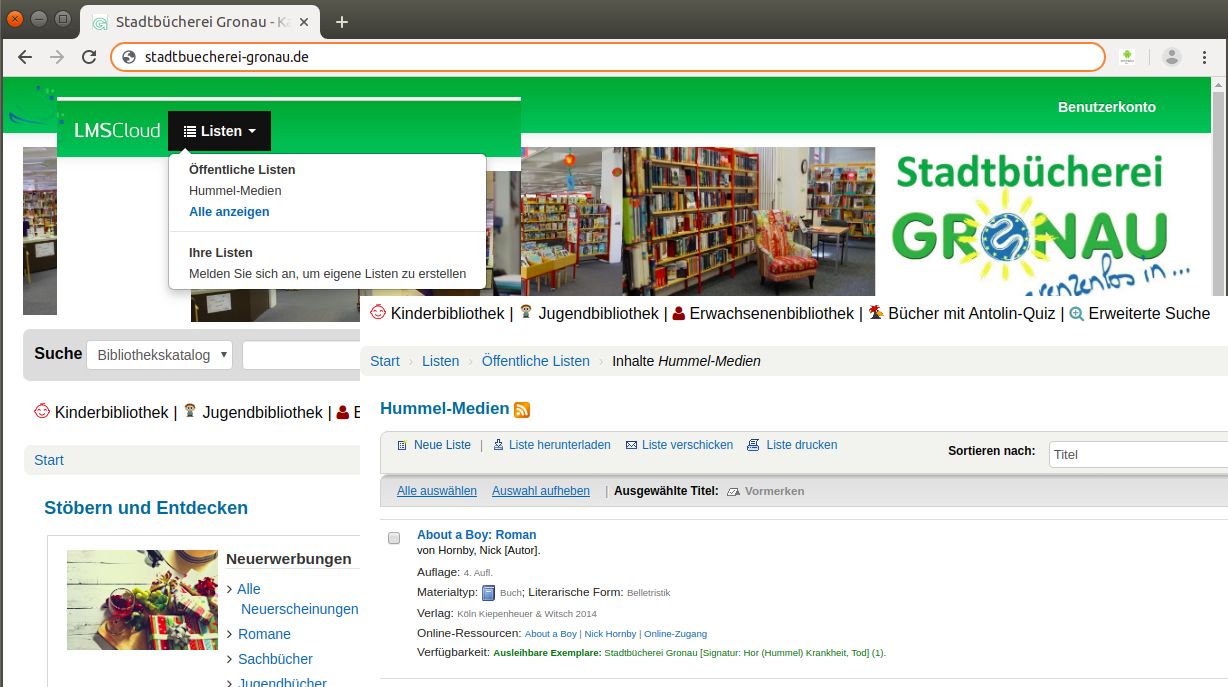This screenshot has width=1228, height=687.
Task: Click the RSS feed icon beside Hummel-Medien heading
Action: [522, 409]
